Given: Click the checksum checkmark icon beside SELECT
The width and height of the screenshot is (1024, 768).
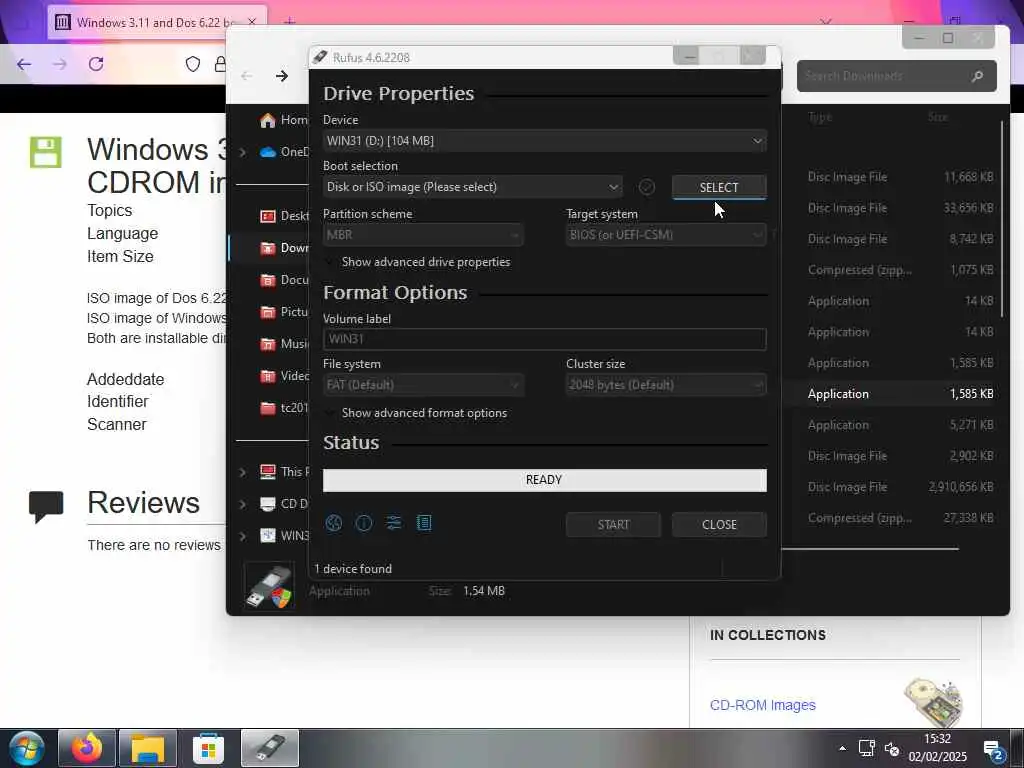Looking at the screenshot, I should [x=647, y=187].
